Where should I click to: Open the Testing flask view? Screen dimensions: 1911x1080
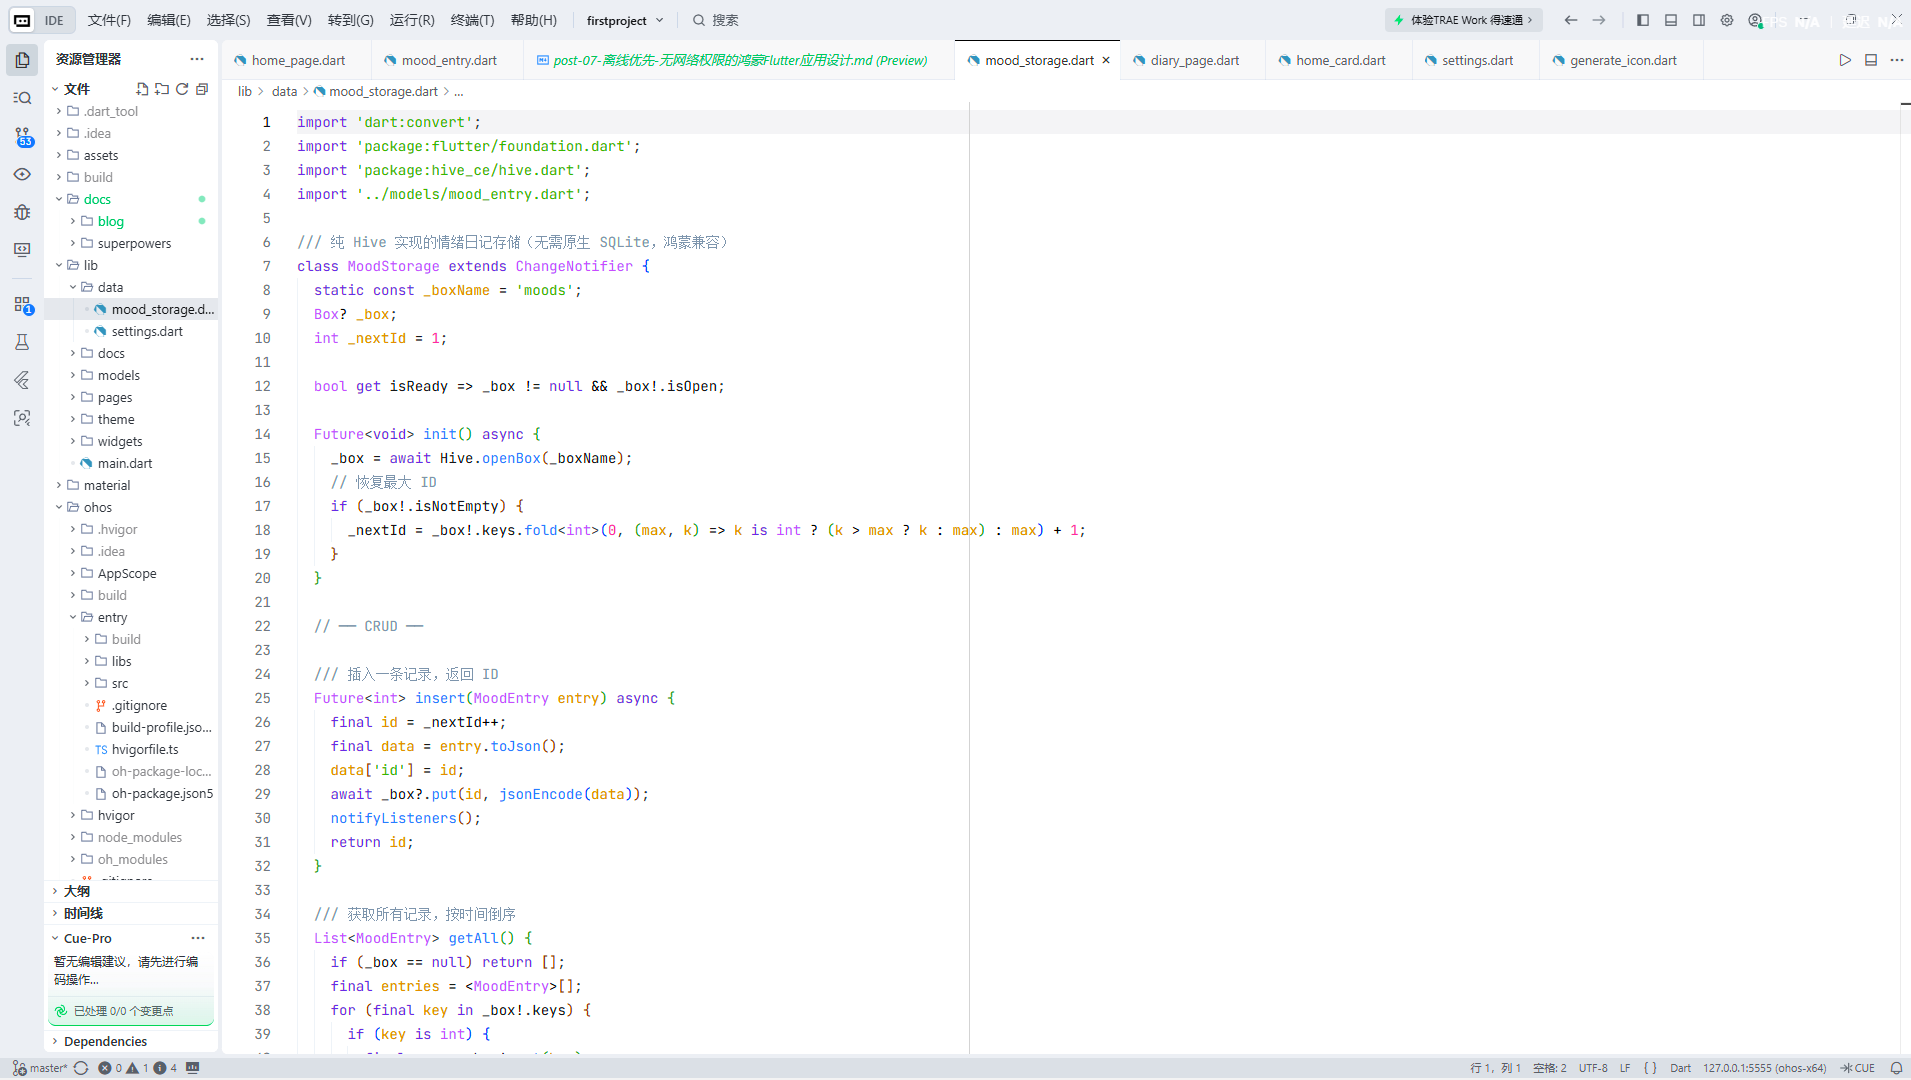coord(22,342)
